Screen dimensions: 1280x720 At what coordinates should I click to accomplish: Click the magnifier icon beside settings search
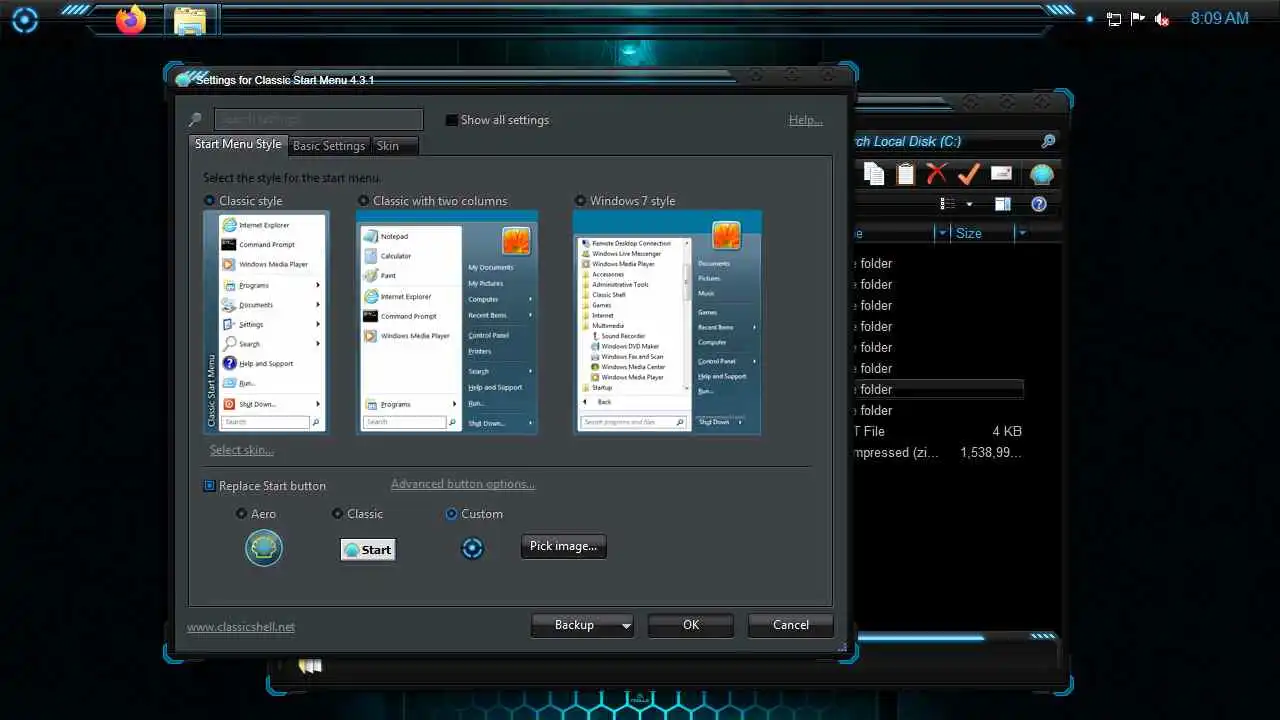(x=196, y=120)
